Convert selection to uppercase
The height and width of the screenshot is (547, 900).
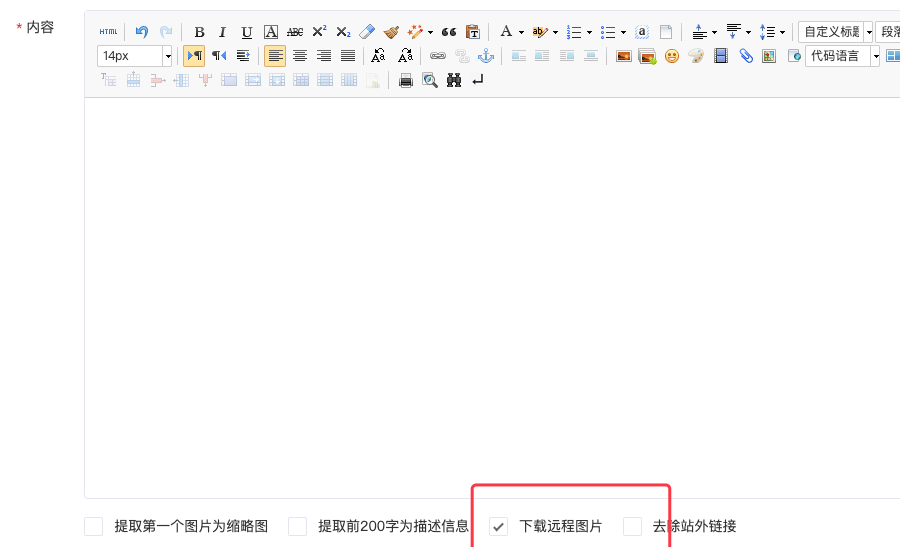[x=378, y=56]
